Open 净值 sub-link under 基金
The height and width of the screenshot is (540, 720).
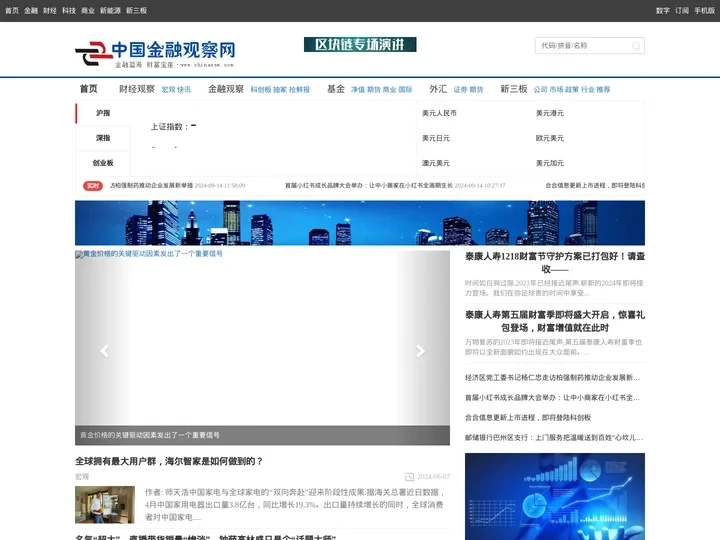pos(358,90)
